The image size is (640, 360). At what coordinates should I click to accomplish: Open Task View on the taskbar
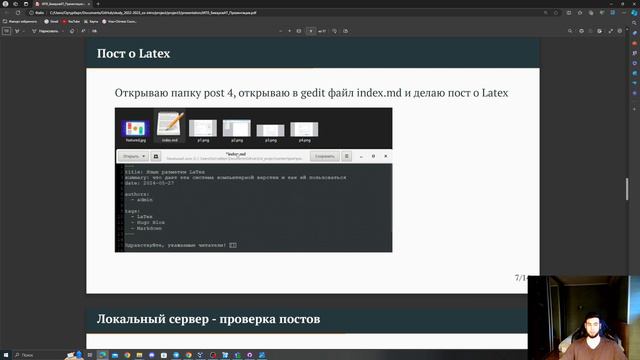90,355
